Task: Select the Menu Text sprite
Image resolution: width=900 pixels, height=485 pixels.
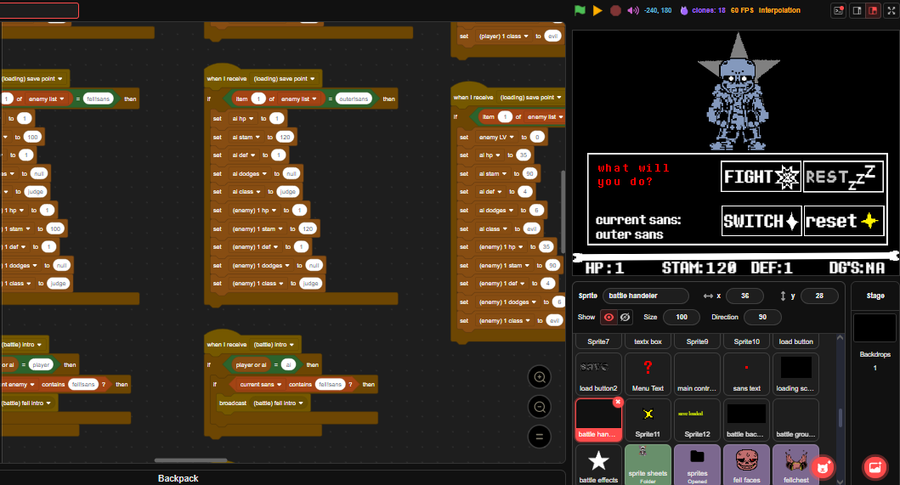Action: pyautogui.click(x=647, y=374)
